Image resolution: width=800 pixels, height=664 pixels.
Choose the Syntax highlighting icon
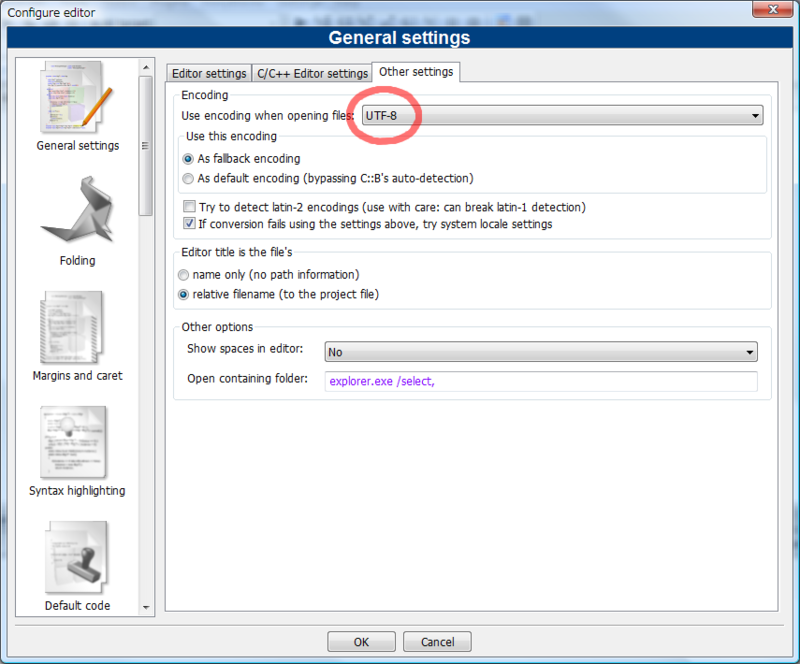click(74, 442)
